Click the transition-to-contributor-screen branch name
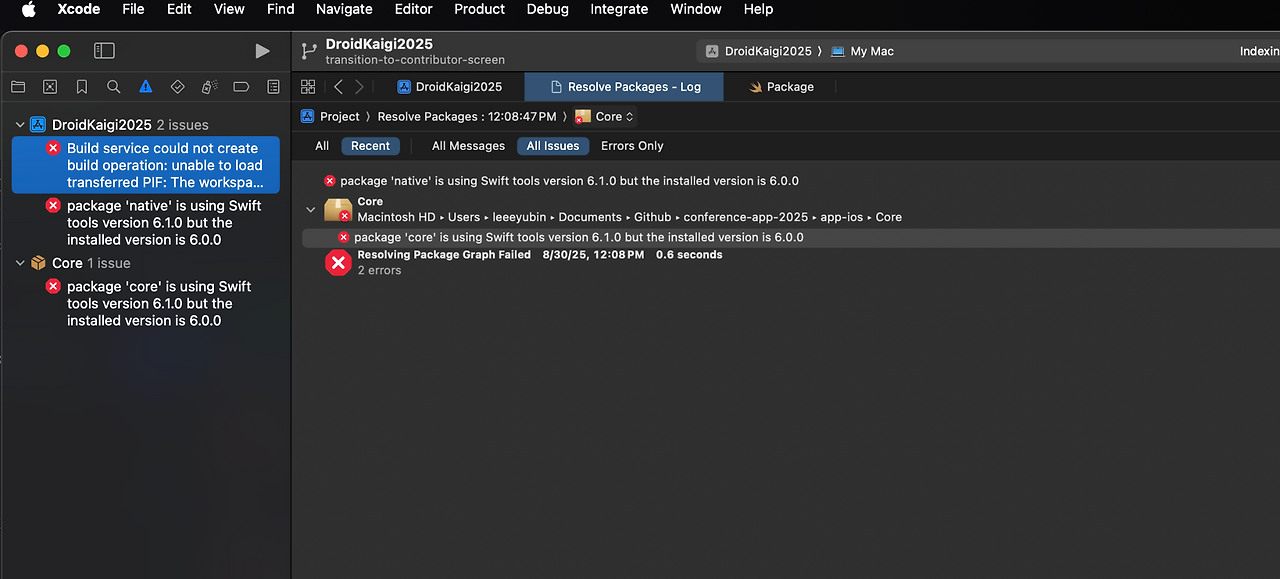The height and width of the screenshot is (579, 1280). coord(415,60)
